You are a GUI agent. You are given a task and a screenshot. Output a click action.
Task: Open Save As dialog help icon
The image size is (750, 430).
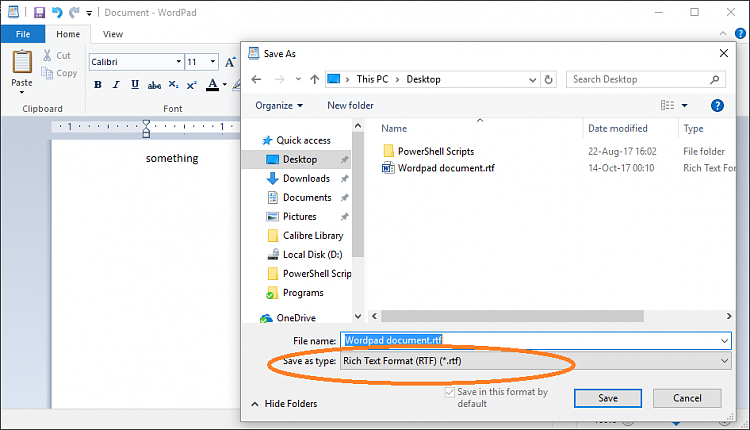coord(717,106)
